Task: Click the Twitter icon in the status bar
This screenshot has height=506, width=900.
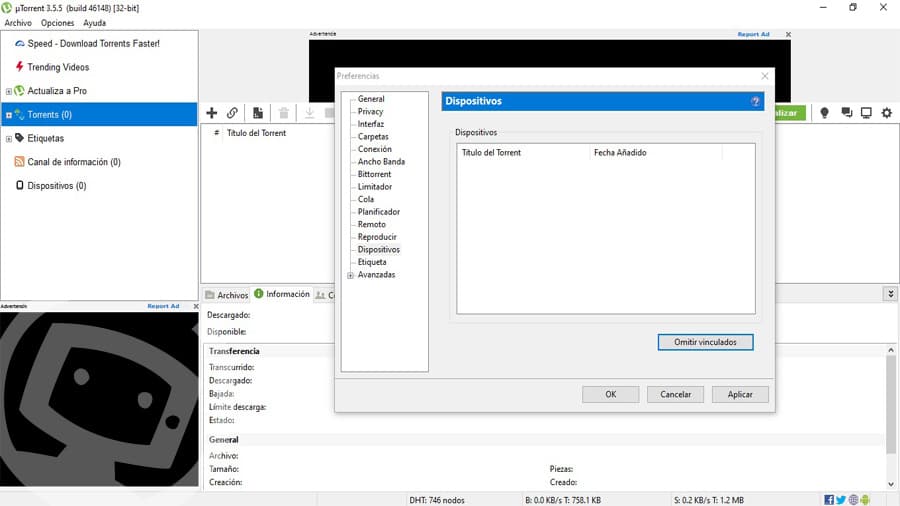Action: pos(841,500)
